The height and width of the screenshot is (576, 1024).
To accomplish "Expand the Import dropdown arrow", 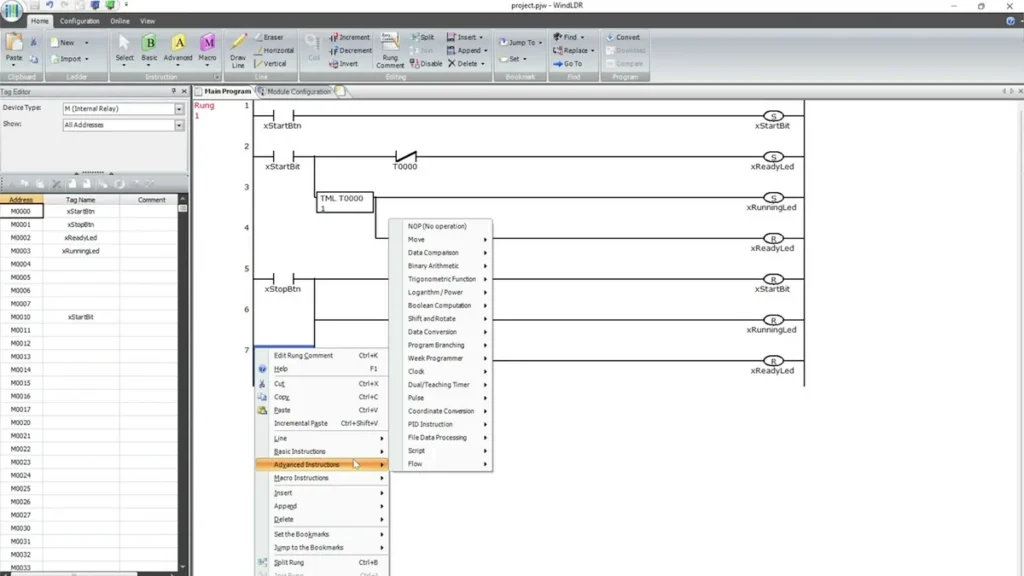I will (x=86, y=59).
